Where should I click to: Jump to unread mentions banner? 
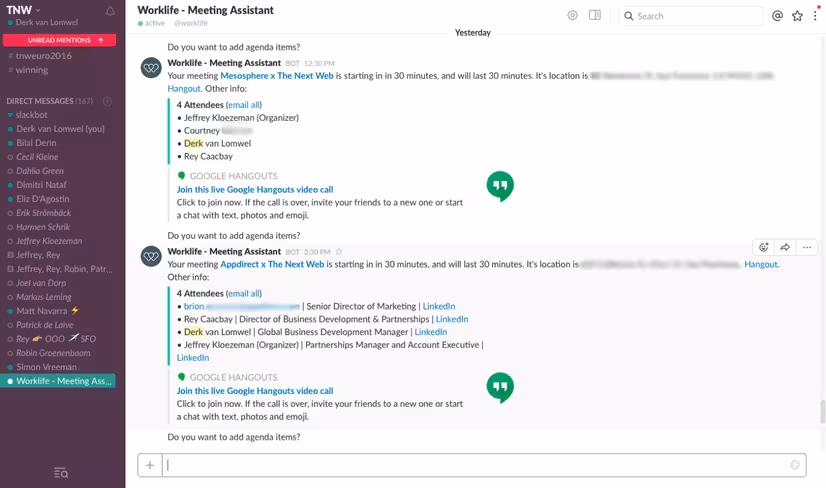pyautogui.click(x=60, y=40)
